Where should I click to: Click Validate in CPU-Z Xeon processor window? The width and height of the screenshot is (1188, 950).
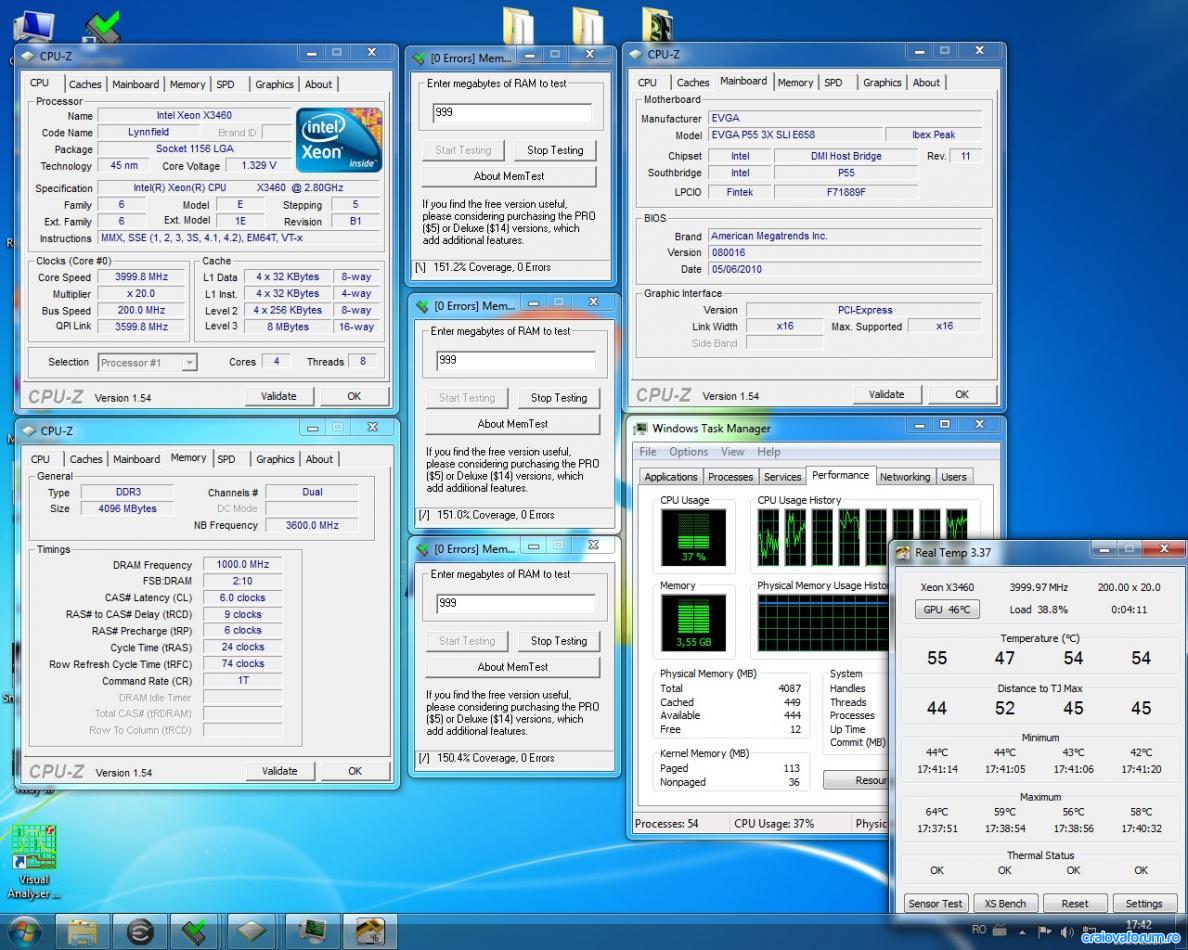pyautogui.click(x=279, y=396)
